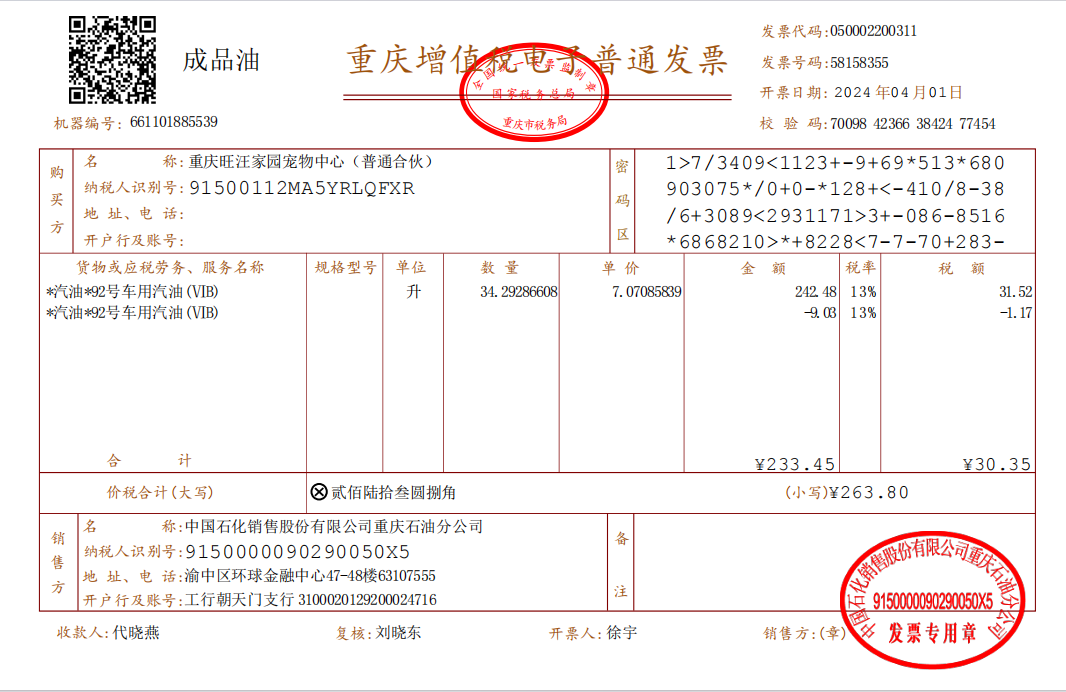
Task: Click the small-case total ¥263.80
Action: (869, 492)
